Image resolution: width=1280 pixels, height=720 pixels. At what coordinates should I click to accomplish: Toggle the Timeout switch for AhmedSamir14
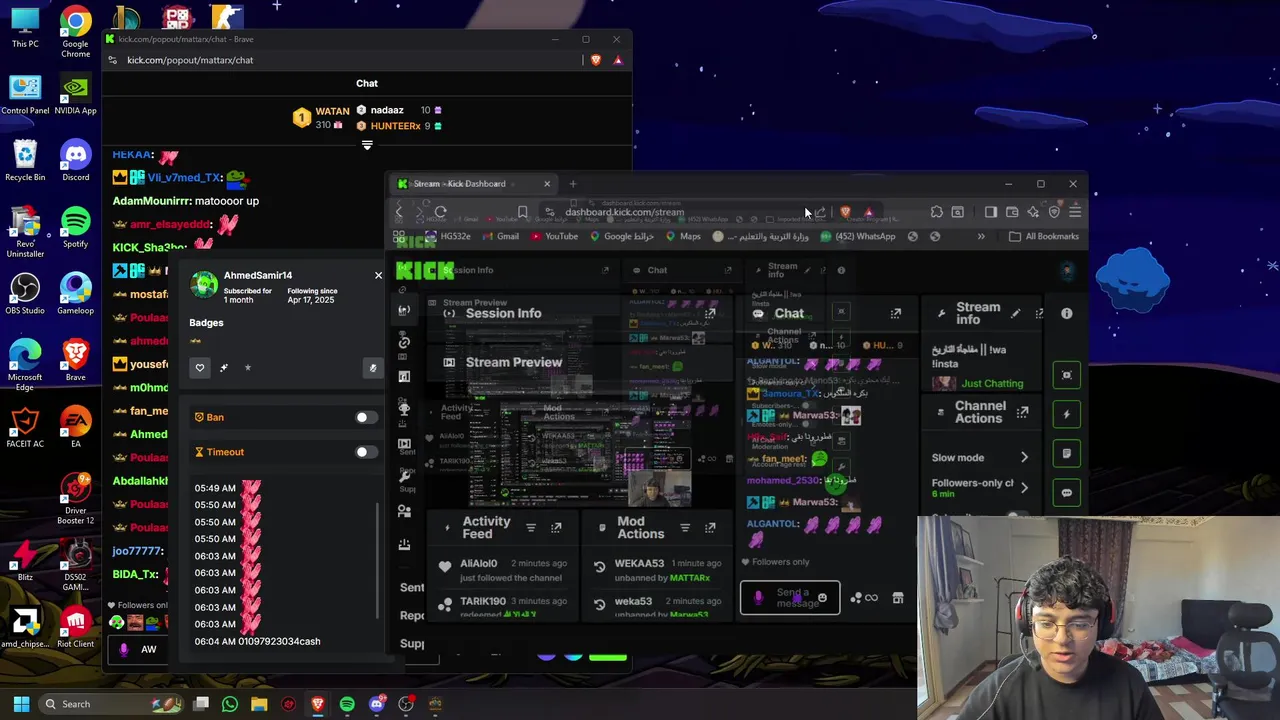[366, 452]
